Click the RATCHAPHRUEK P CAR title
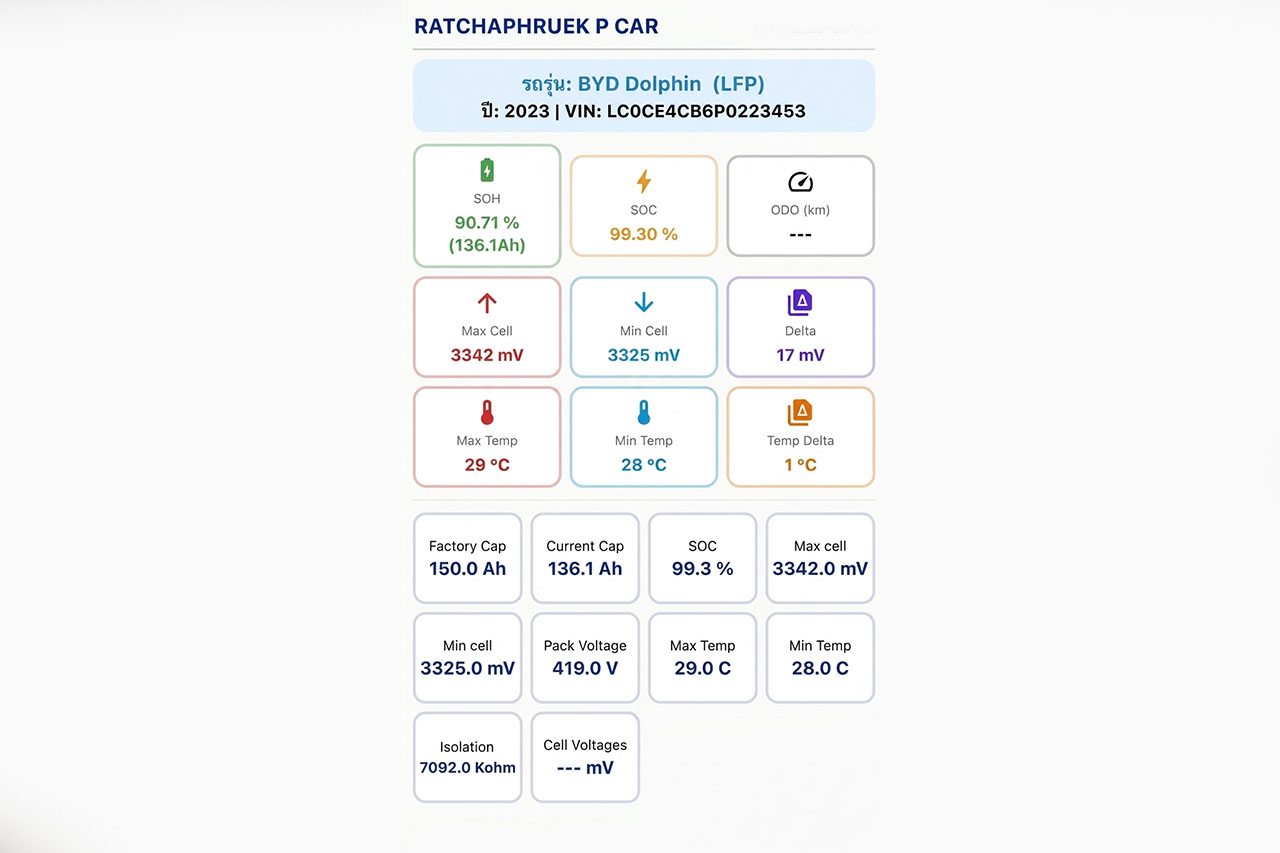This screenshot has height=853, width=1280. 536,27
